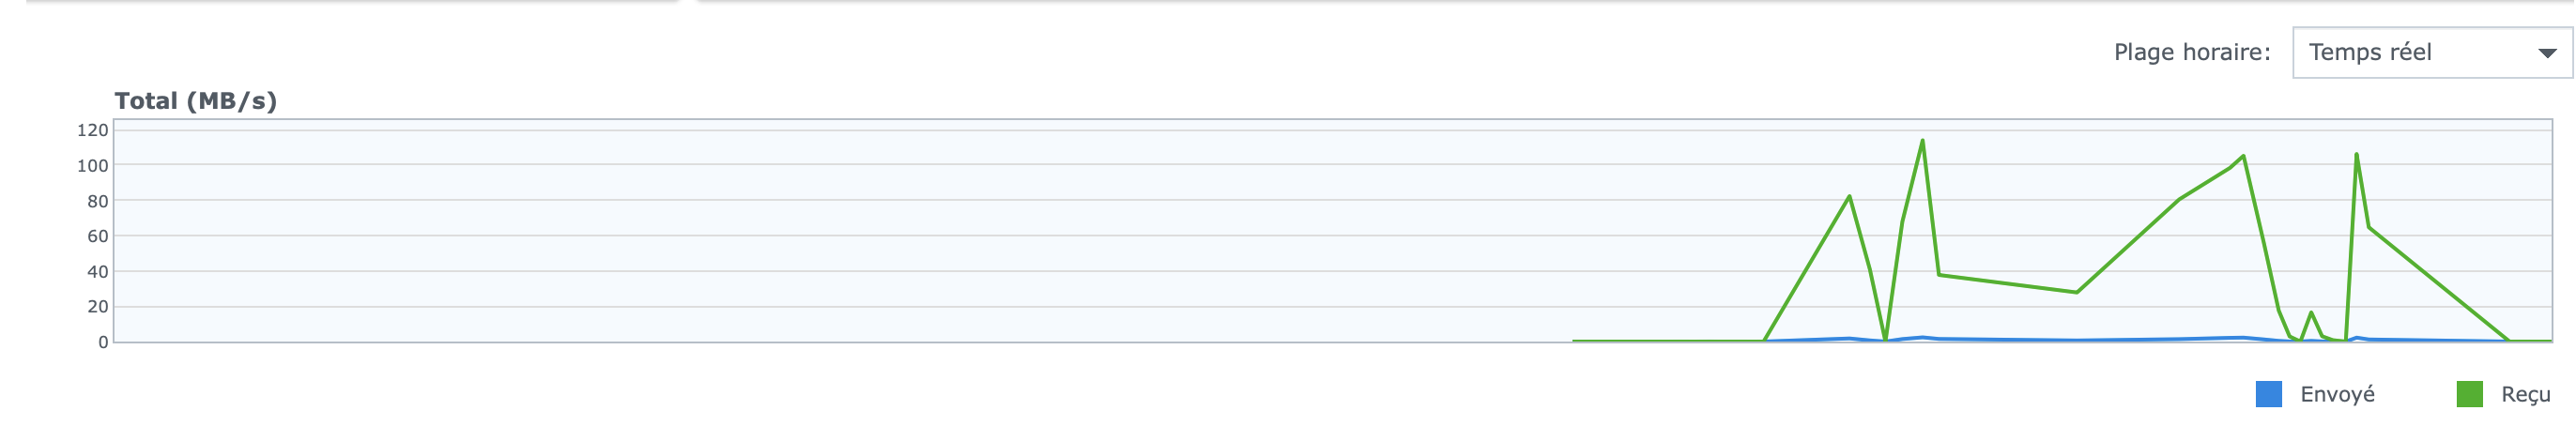Click the 80 label on the y-axis
The width and height of the screenshot is (2576, 441).
click(x=97, y=201)
